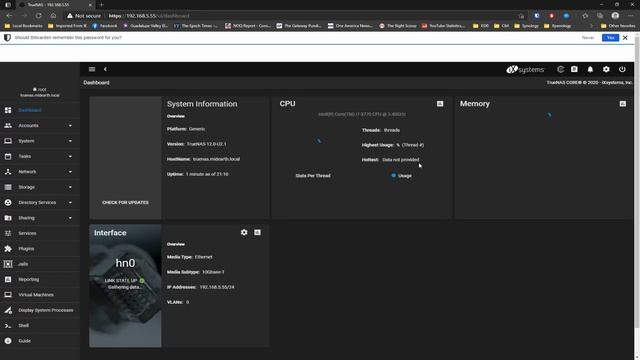Viewport: 640px width, 360px height.
Task: Open Reporting in the sidebar
Action: 29,280
